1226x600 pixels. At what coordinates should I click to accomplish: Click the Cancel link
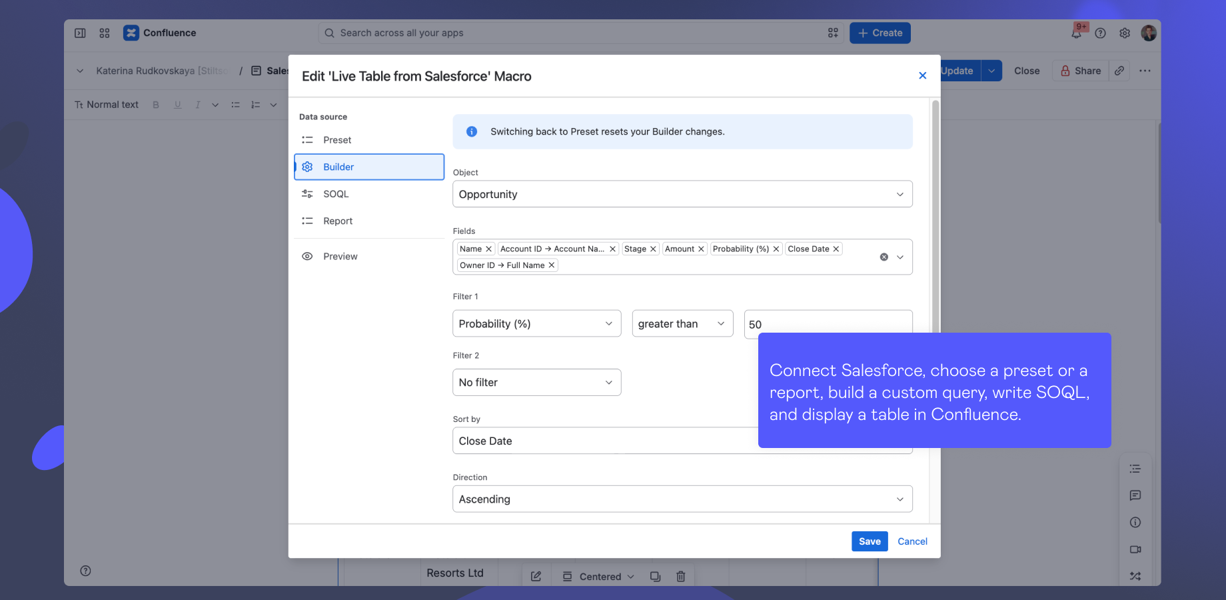912,541
